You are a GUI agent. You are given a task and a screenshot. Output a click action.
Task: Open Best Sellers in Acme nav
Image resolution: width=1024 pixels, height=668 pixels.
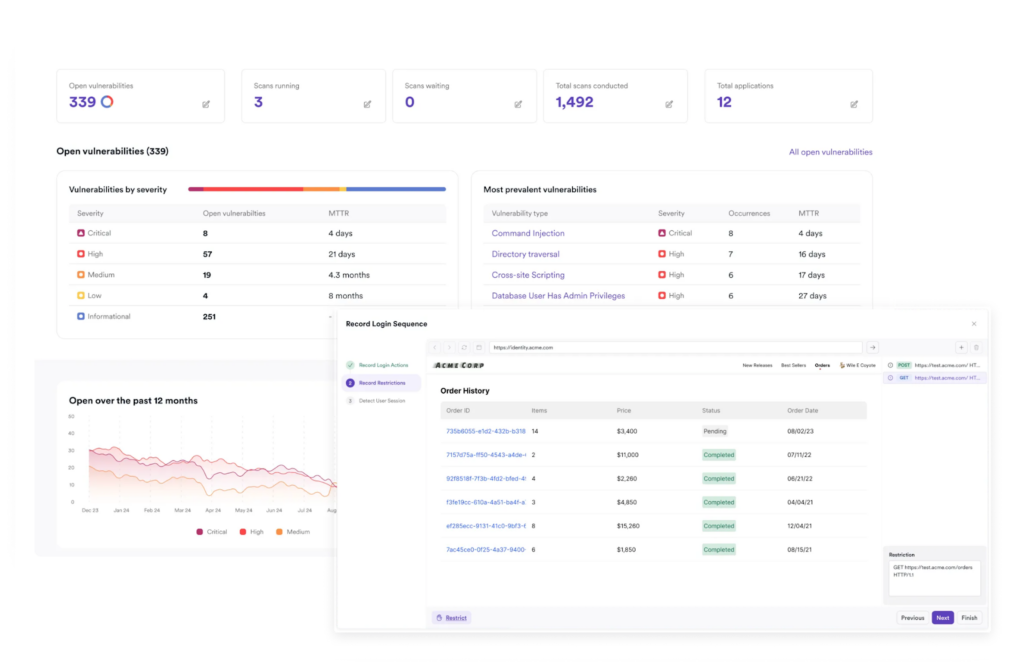[x=793, y=366]
